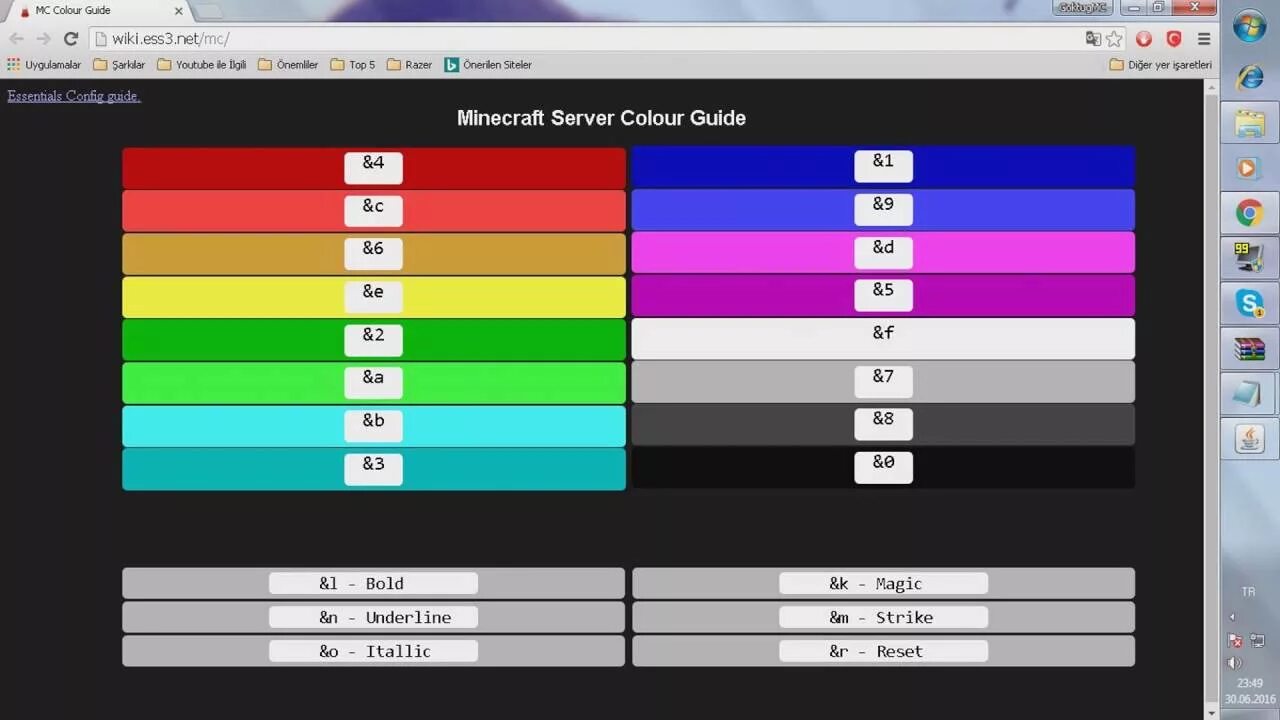Open a new tab button
The height and width of the screenshot is (720, 1280).
pos(209,11)
